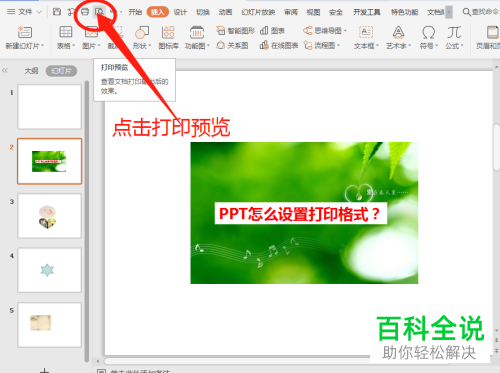Open the 文件 (File) menu

25,12
